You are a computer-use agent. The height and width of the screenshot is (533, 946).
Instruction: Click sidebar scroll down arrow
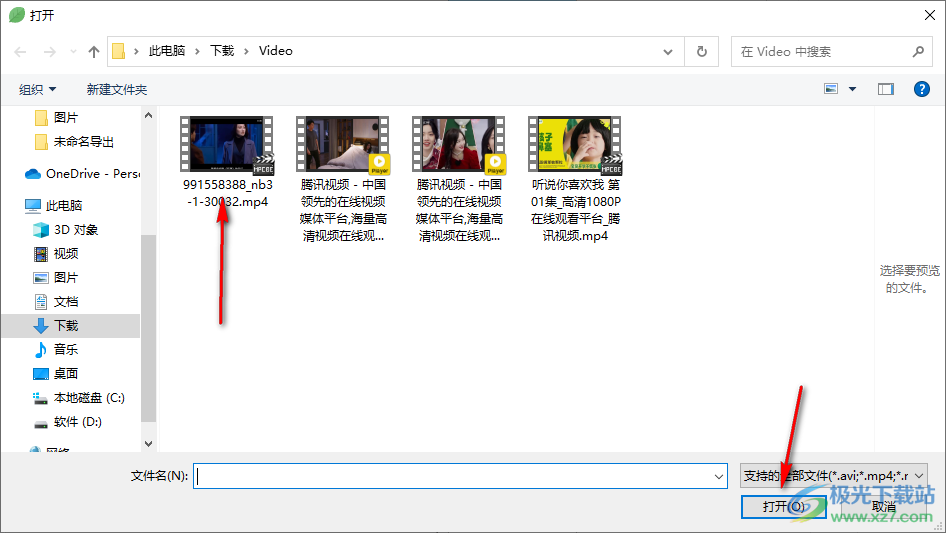pyautogui.click(x=148, y=444)
